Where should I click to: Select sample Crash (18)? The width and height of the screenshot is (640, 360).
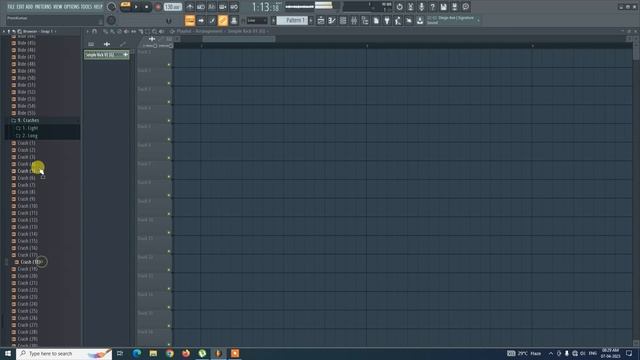pyautogui.click(x=30, y=262)
